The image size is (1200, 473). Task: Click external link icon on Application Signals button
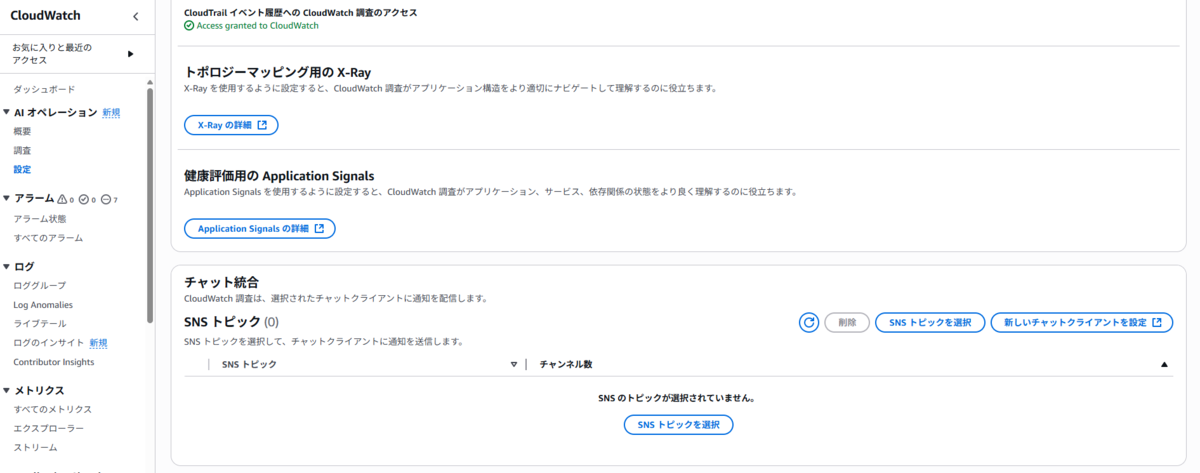click(x=319, y=228)
